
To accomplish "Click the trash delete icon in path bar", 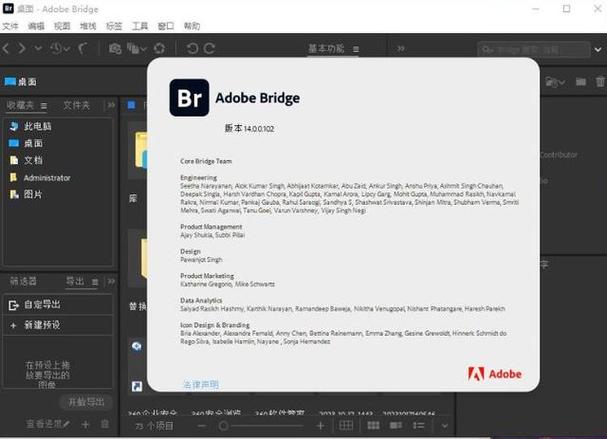I will 600,82.
